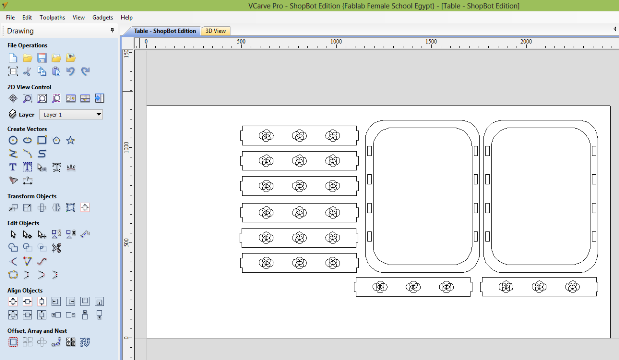The width and height of the screenshot is (619, 360).
Task: Open the Job Setup dimensions icon
Action: 13,71
